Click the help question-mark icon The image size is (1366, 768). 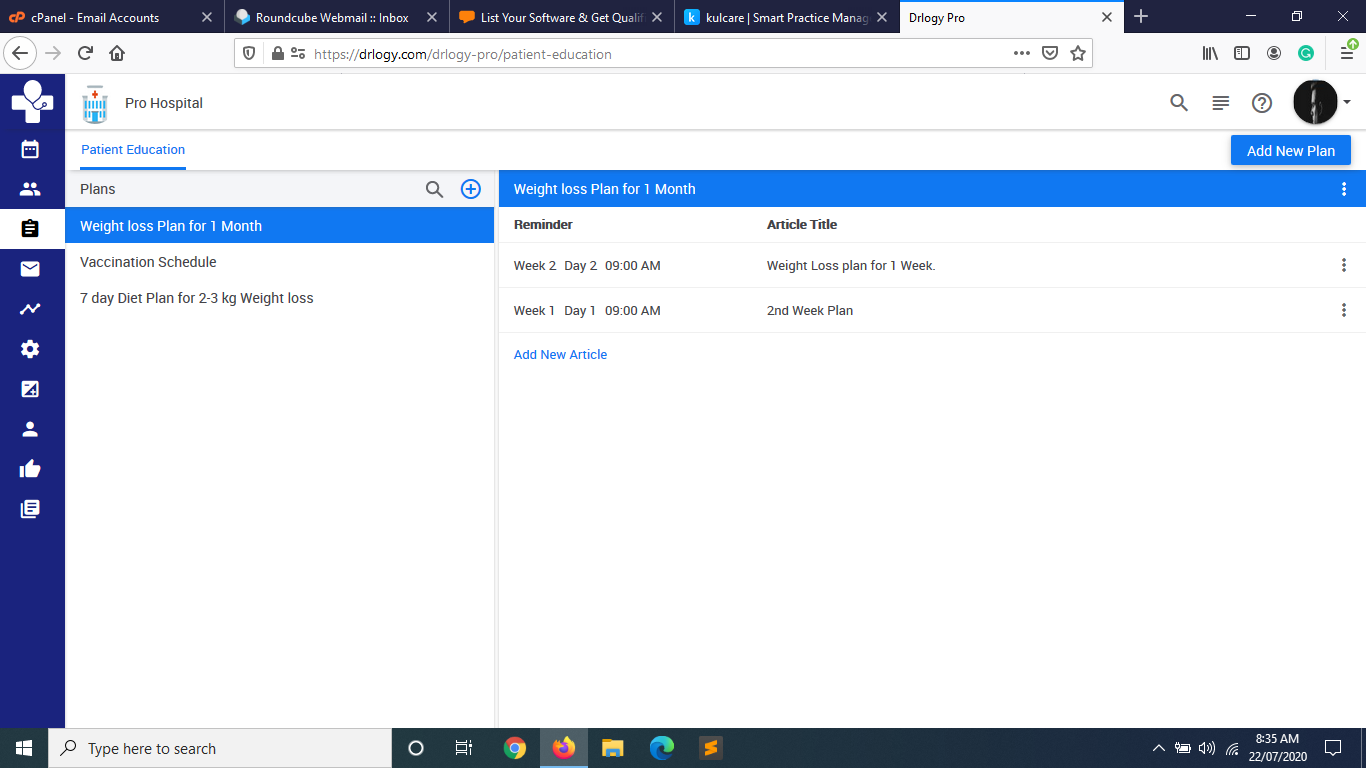point(1261,102)
